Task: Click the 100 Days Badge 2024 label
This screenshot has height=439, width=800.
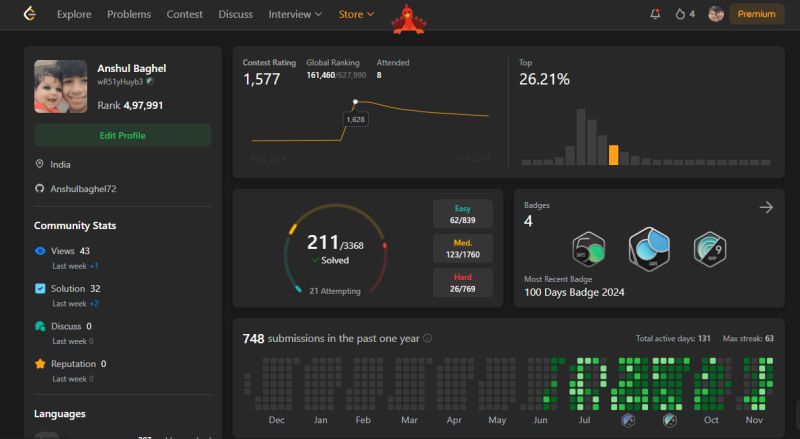Action: click(x=574, y=292)
